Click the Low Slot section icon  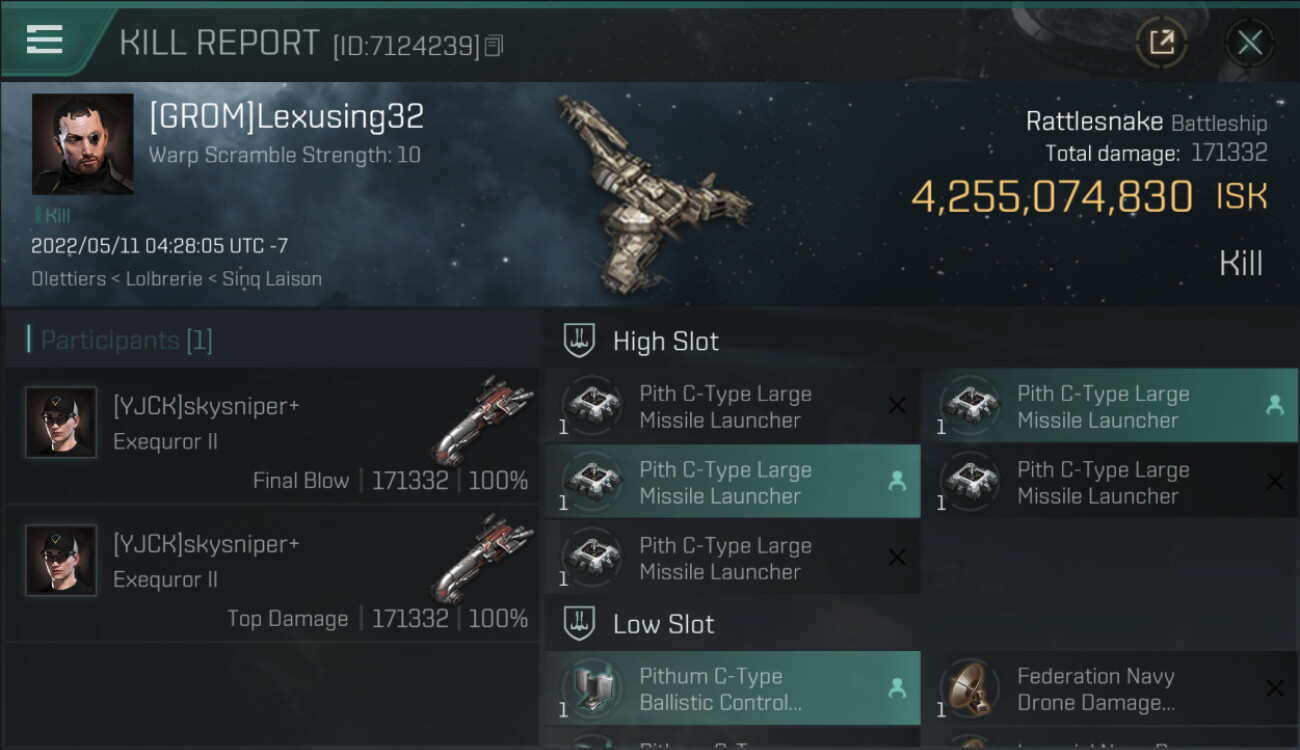[x=580, y=624]
